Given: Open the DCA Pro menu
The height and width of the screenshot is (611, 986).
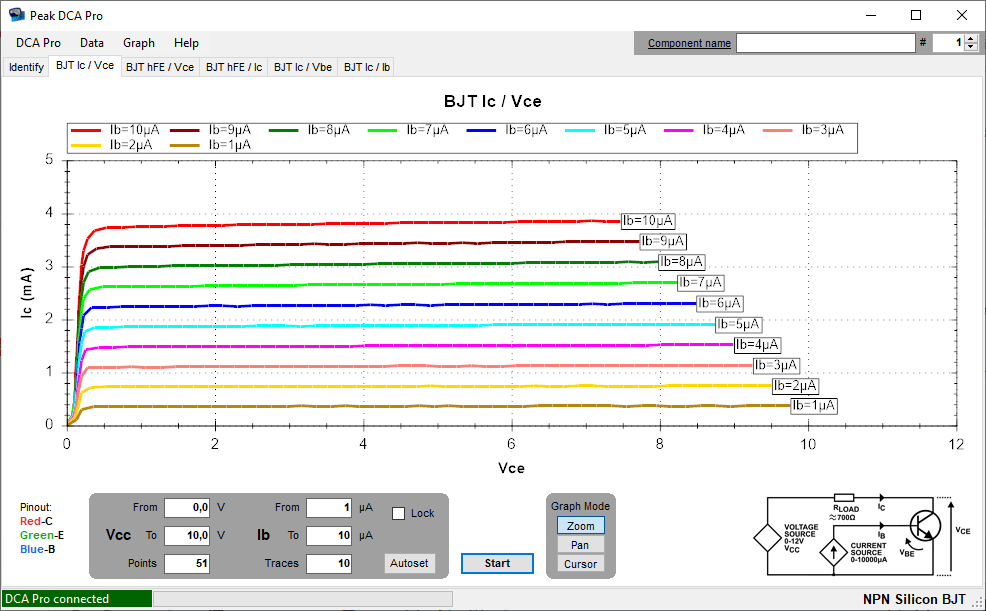Looking at the screenshot, I should (38, 43).
